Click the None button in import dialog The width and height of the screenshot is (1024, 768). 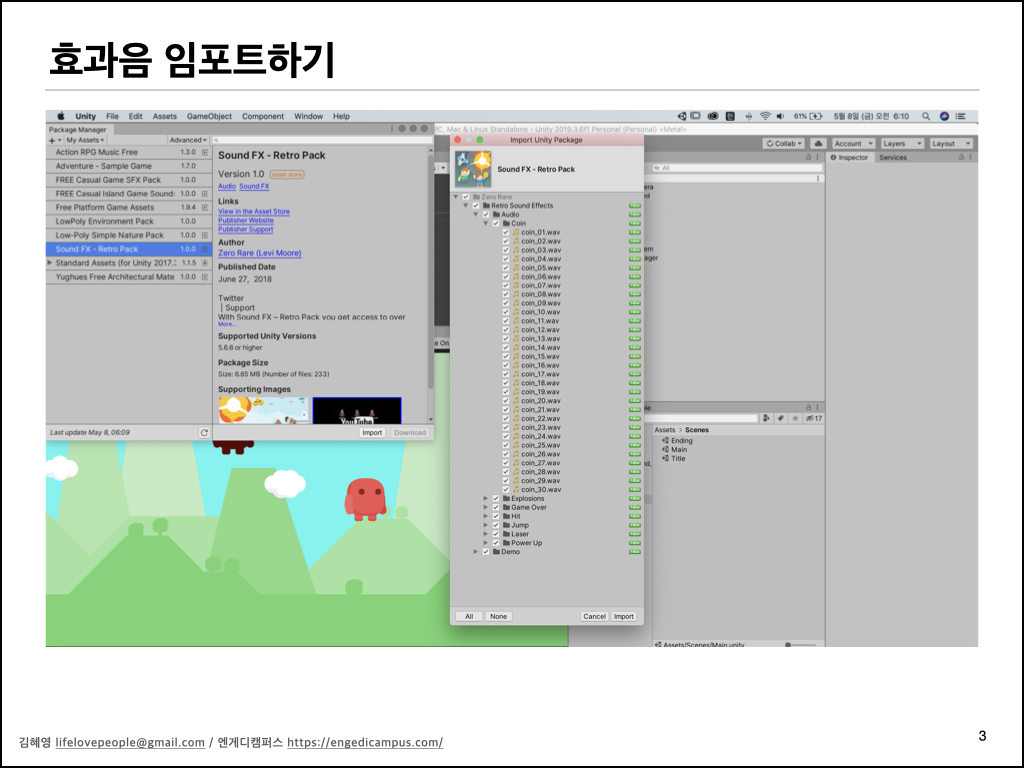(498, 616)
